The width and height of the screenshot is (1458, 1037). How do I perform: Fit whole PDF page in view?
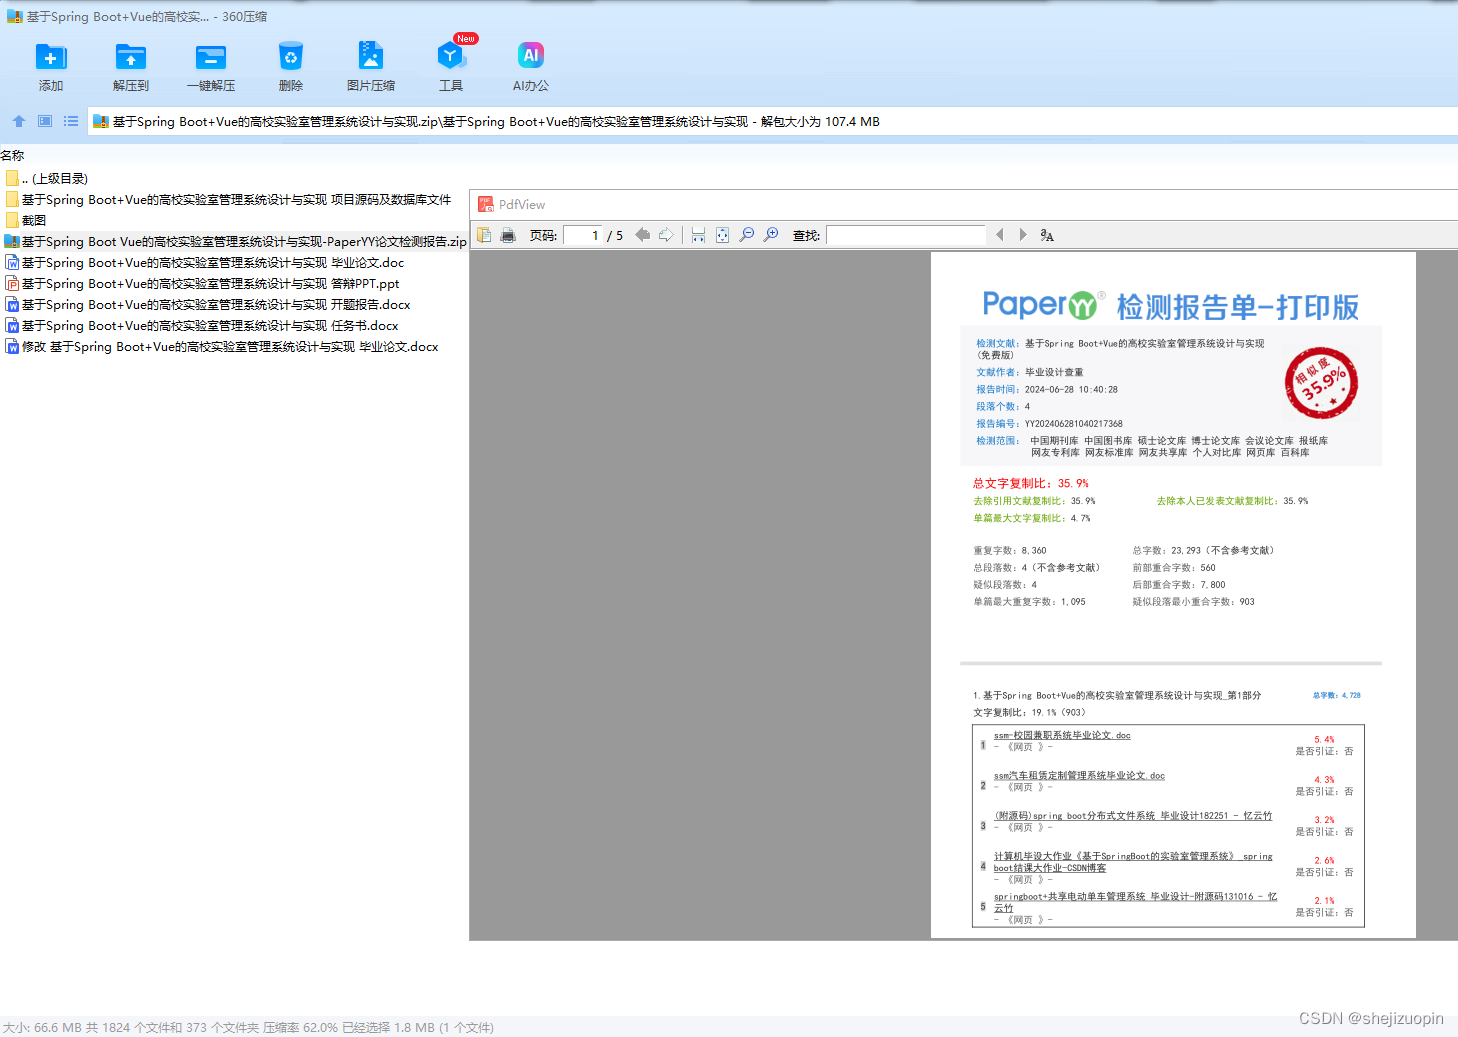[x=722, y=235]
